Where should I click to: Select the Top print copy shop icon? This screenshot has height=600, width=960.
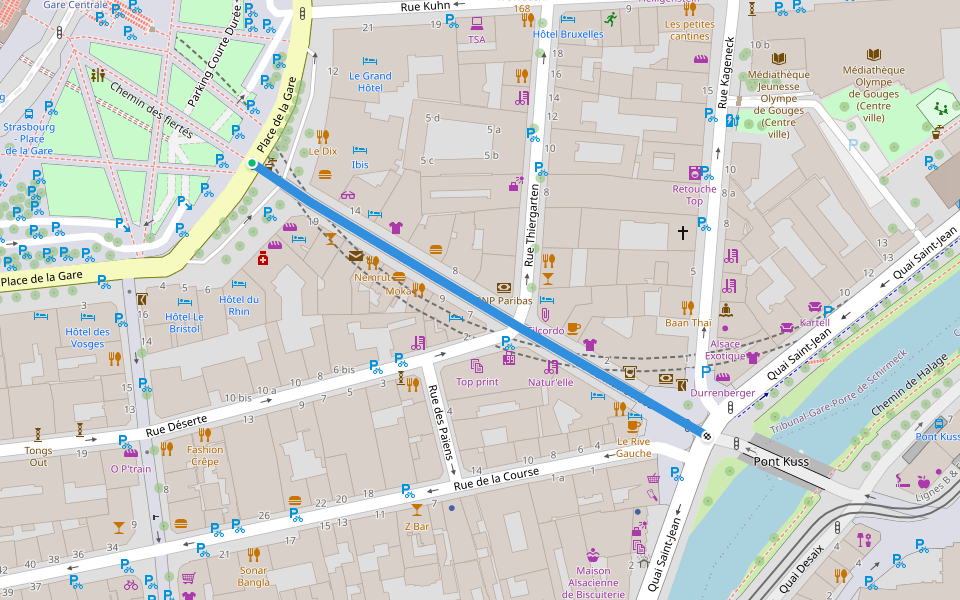pyautogui.click(x=477, y=365)
